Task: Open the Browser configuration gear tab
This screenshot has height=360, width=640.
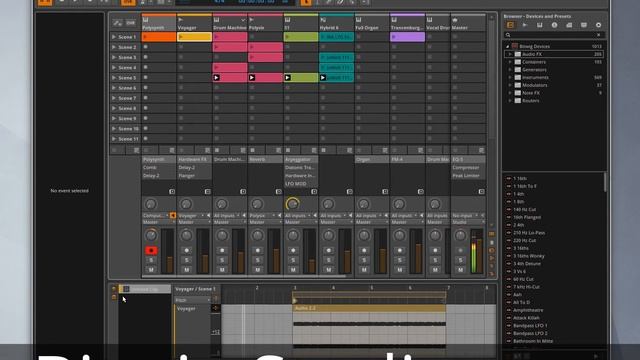Action: [598, 25]
